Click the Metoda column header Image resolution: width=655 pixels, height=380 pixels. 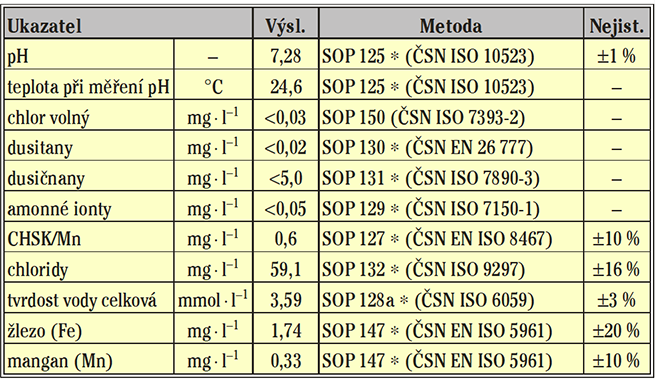(451, 23)
